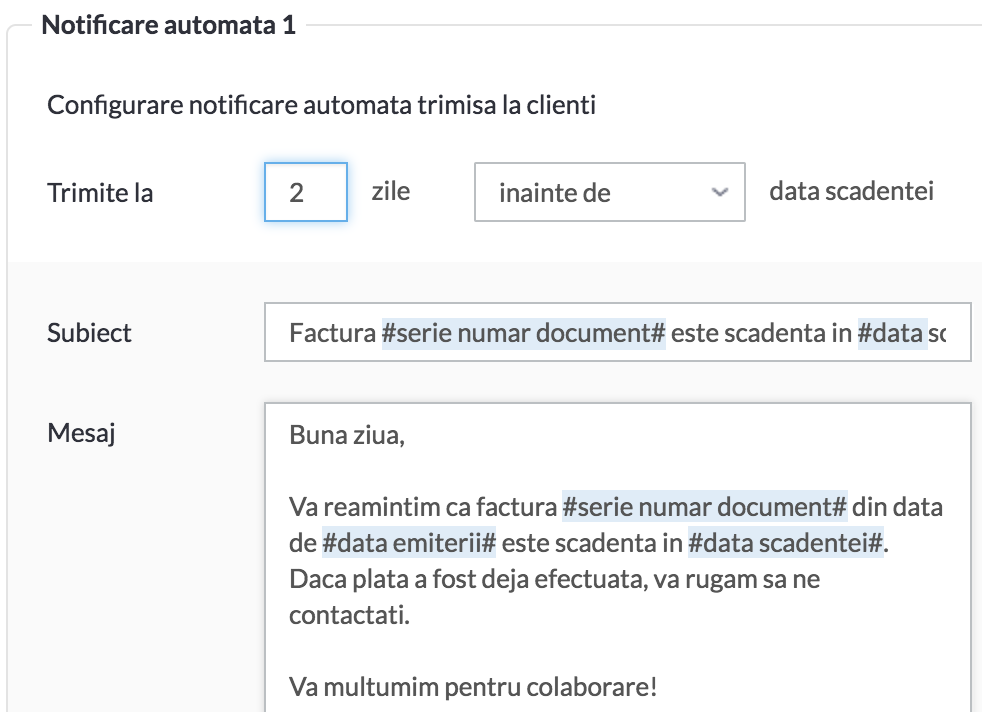Click the "Subiect" field label
The image size is (982, 712).
[89, 332]
